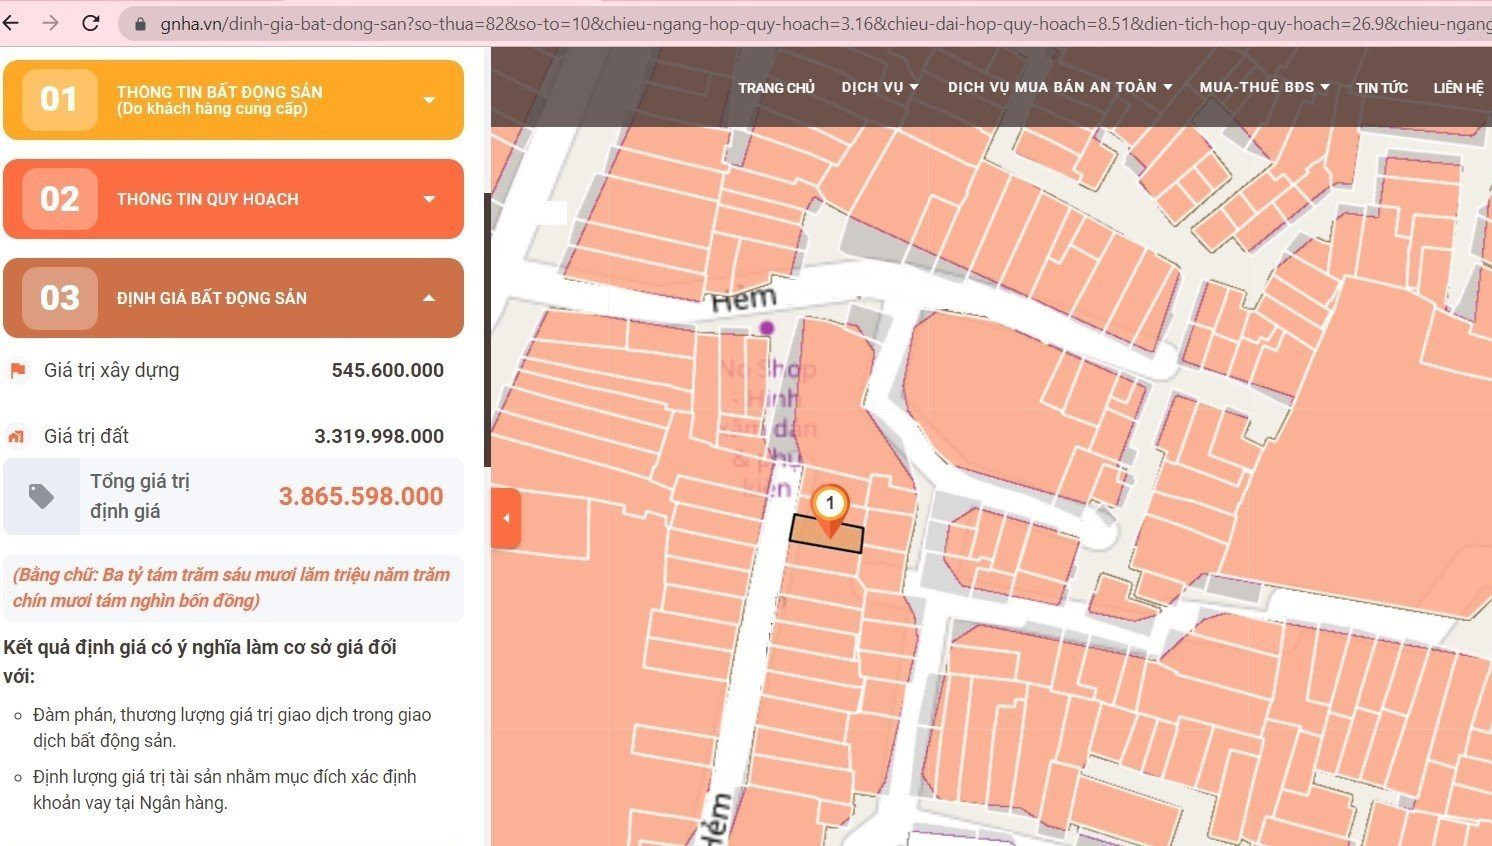The width and height of the screenshot is (1492, 846).
Task: Open the Dịch vụ dropdown menu
Action: 880,87
